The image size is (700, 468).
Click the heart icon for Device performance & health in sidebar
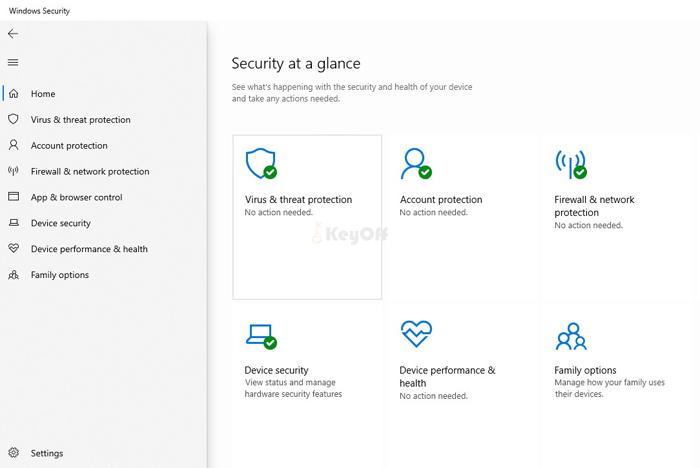coord(13,249)
